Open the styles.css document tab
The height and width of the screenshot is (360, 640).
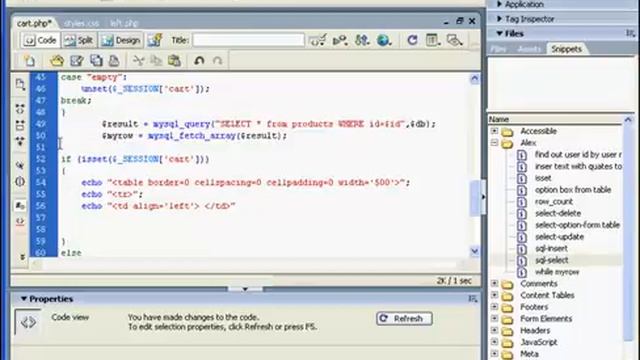coord(81,23)
